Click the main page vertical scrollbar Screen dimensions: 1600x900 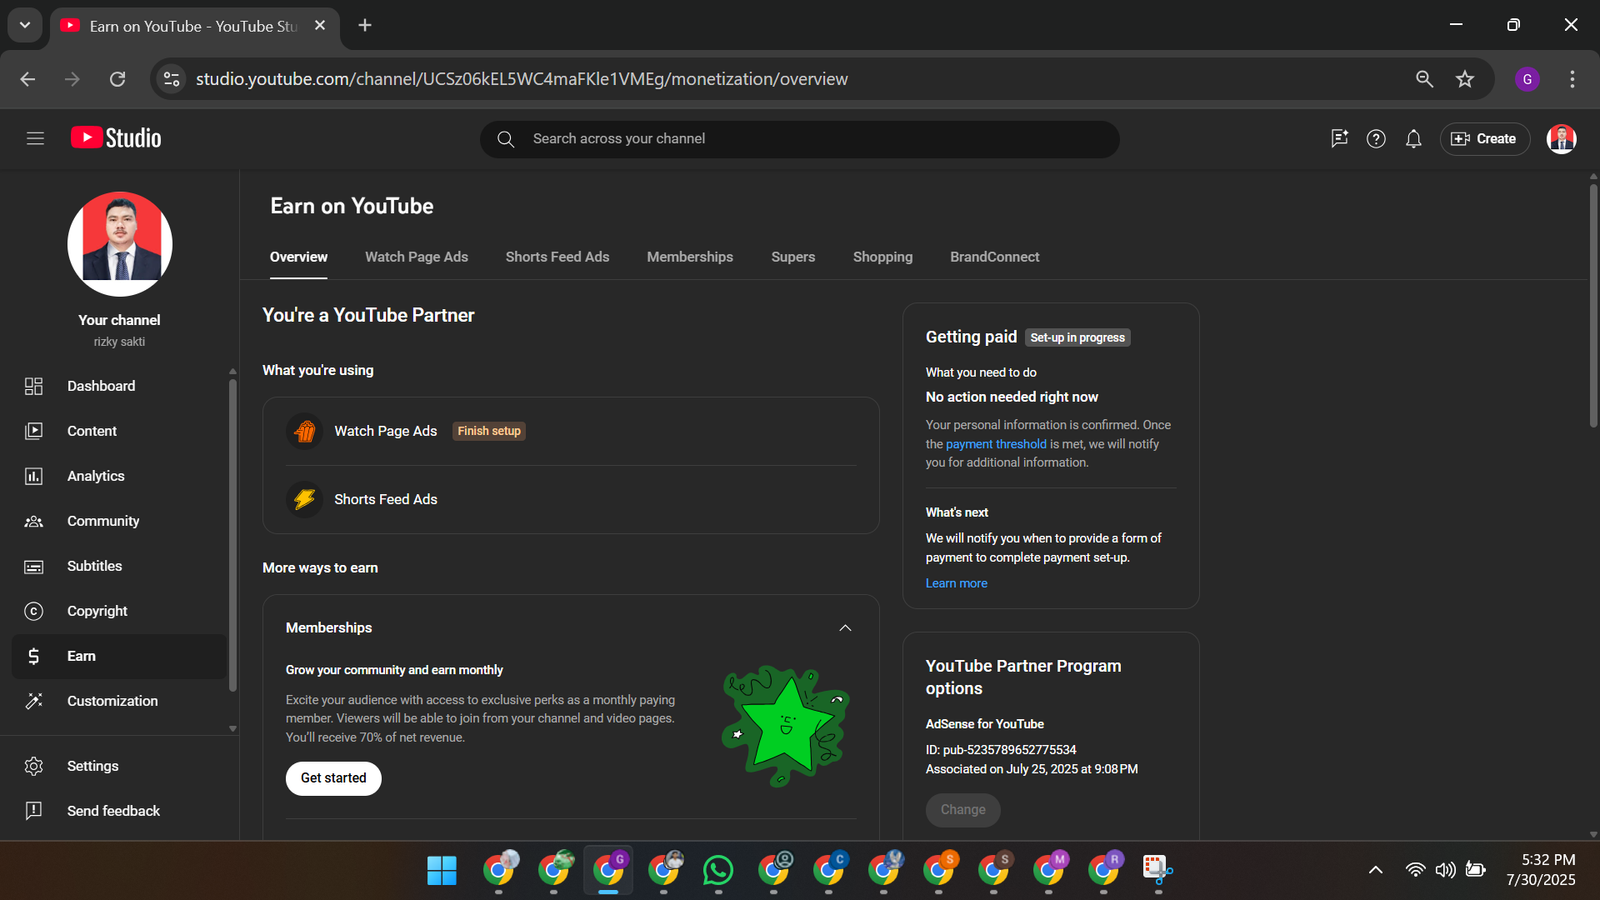pyautogui.click(x=1593, y=305)
